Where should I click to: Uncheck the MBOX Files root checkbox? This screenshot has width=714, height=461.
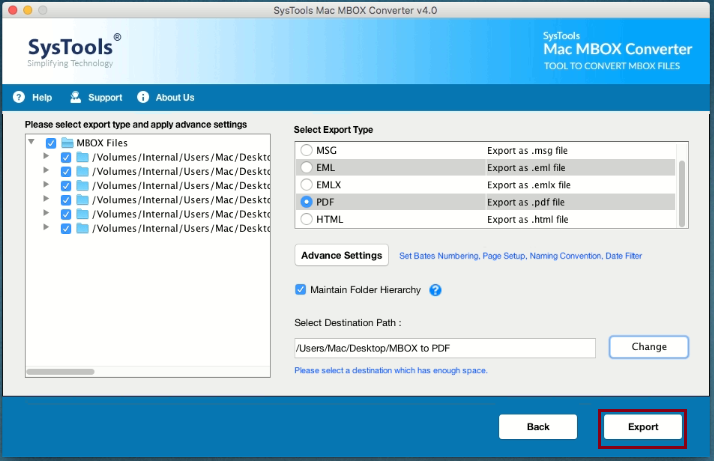pos(51,143)
